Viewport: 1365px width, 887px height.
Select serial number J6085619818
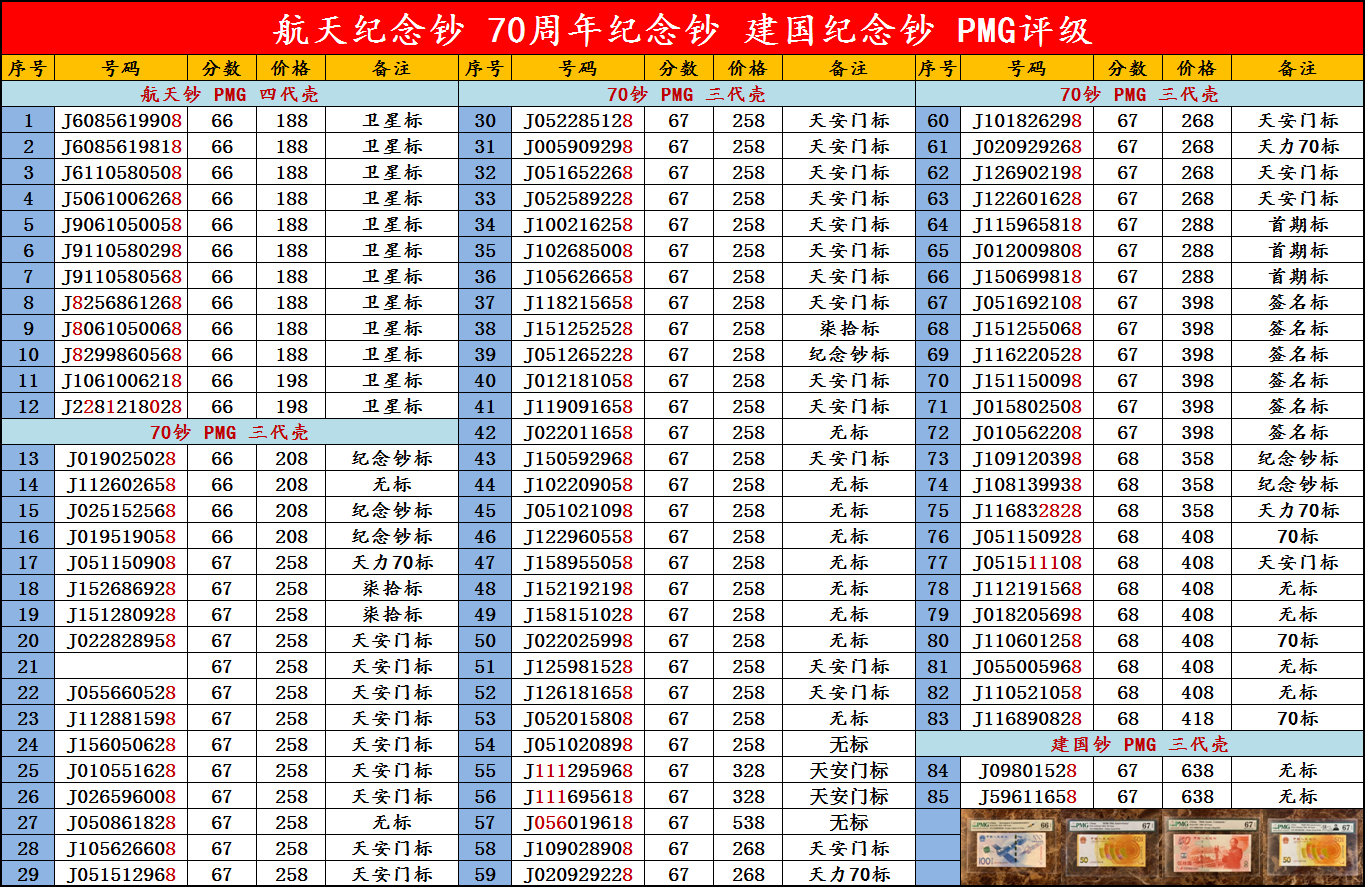pyautogui.click(x=121, y=146)
